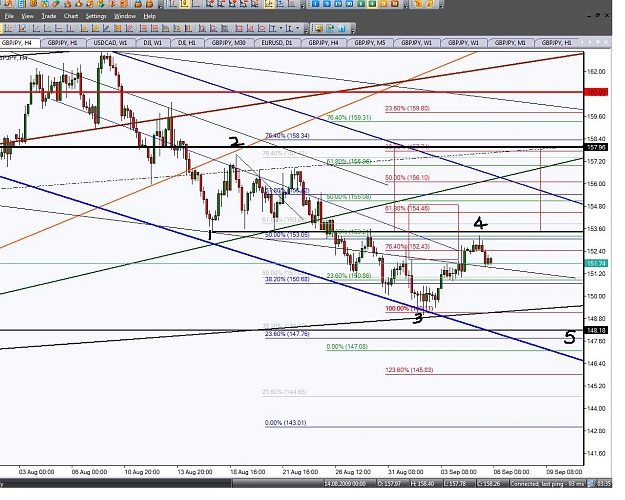The height and width of the screenshot is (500, 625).
Task: Open the Trade menu
Action: pos(49,16)
